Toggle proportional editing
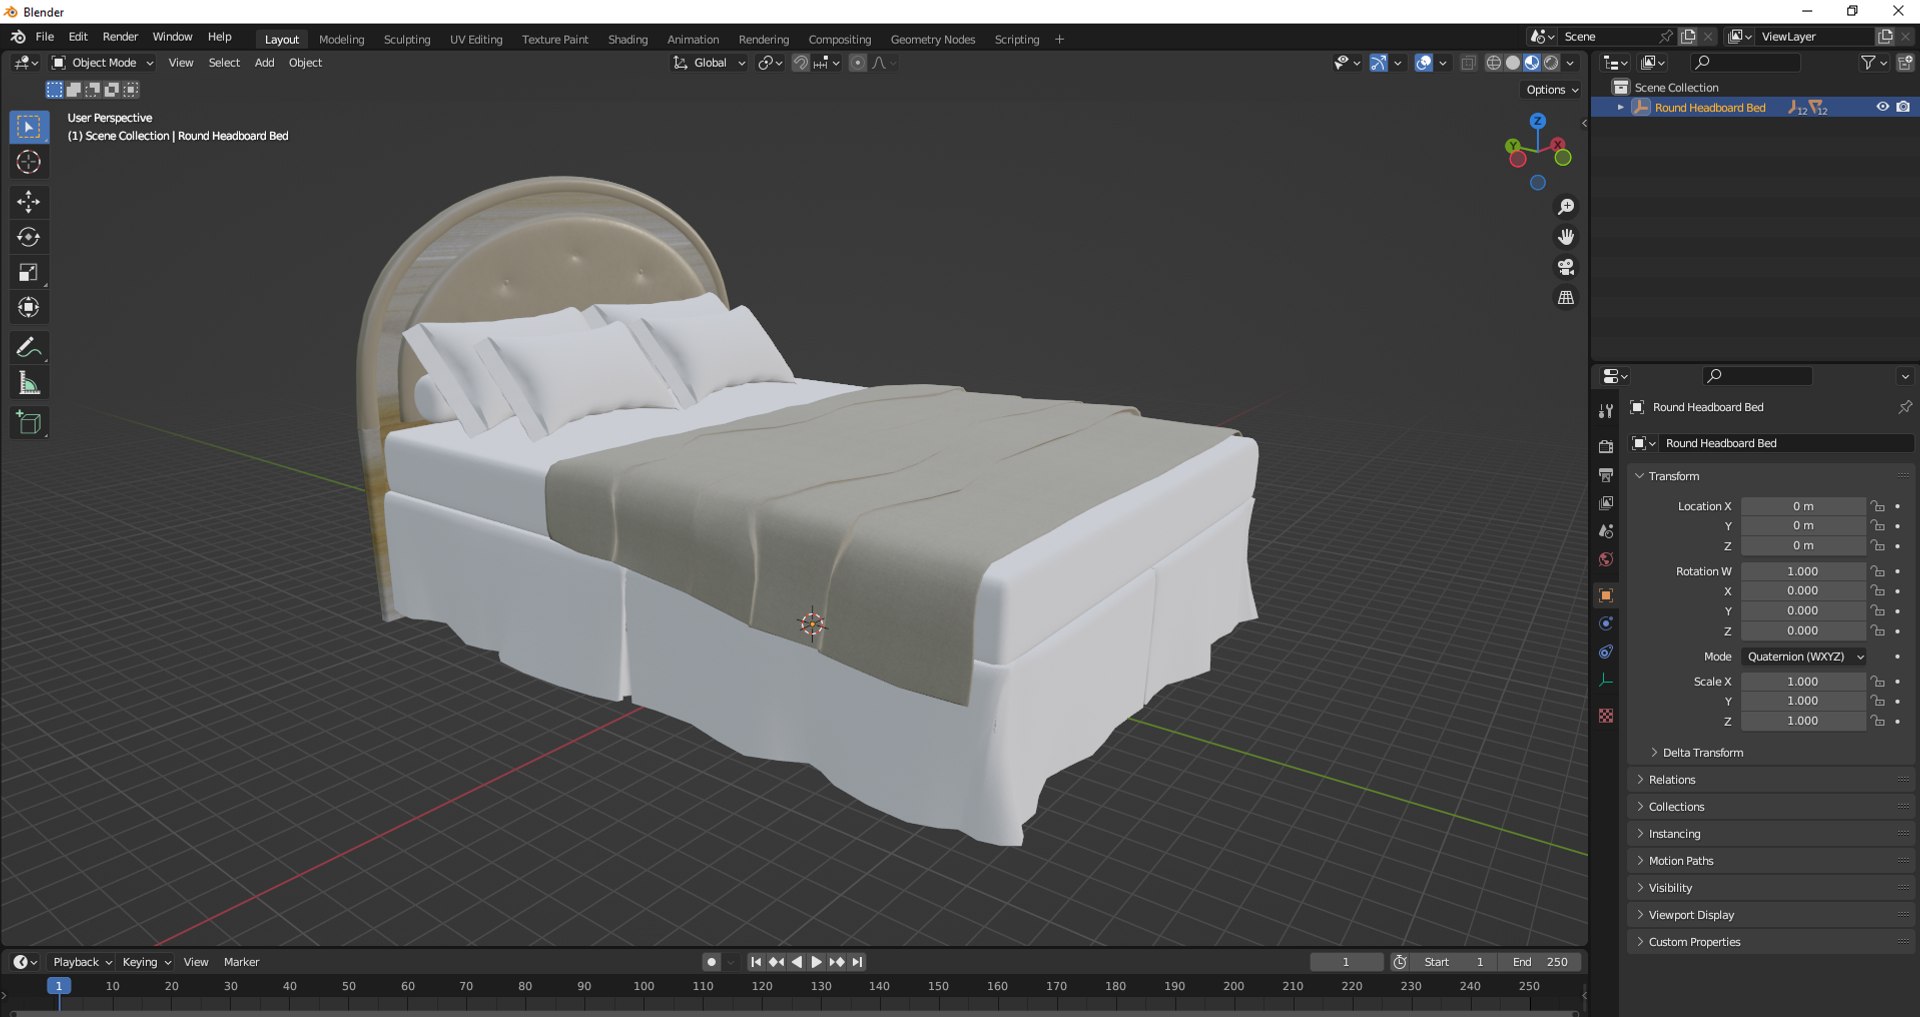 pyautogui.click(x=857, y=63)
